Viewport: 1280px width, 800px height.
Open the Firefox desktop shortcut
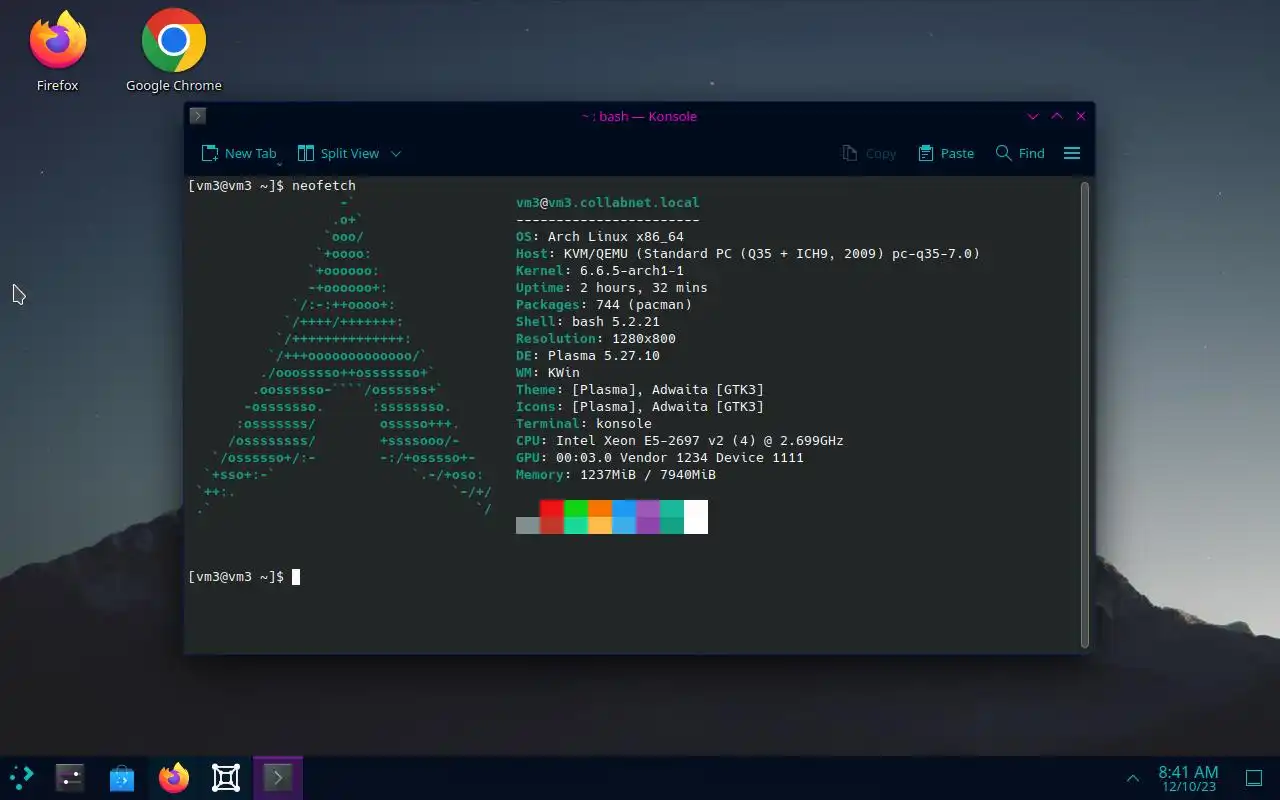coord(58,51)
